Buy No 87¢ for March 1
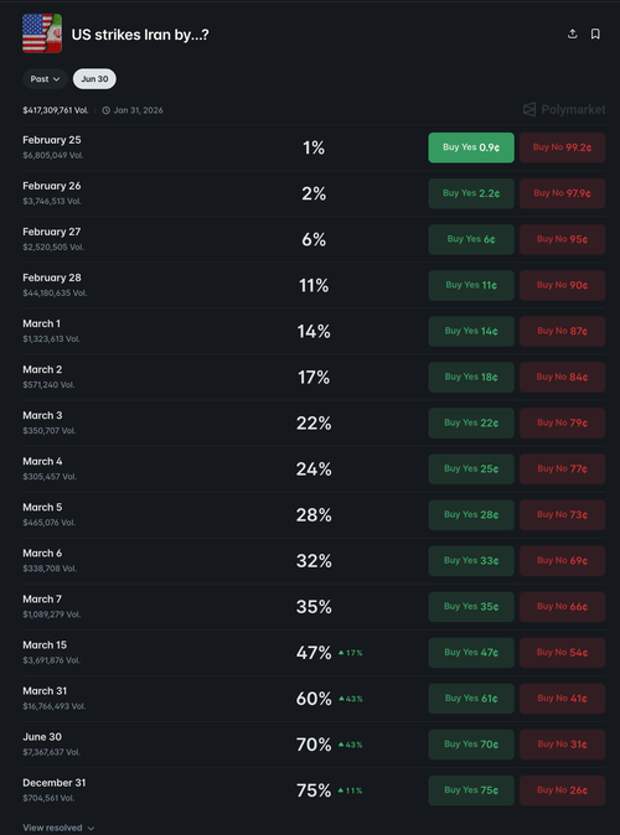 561,331
